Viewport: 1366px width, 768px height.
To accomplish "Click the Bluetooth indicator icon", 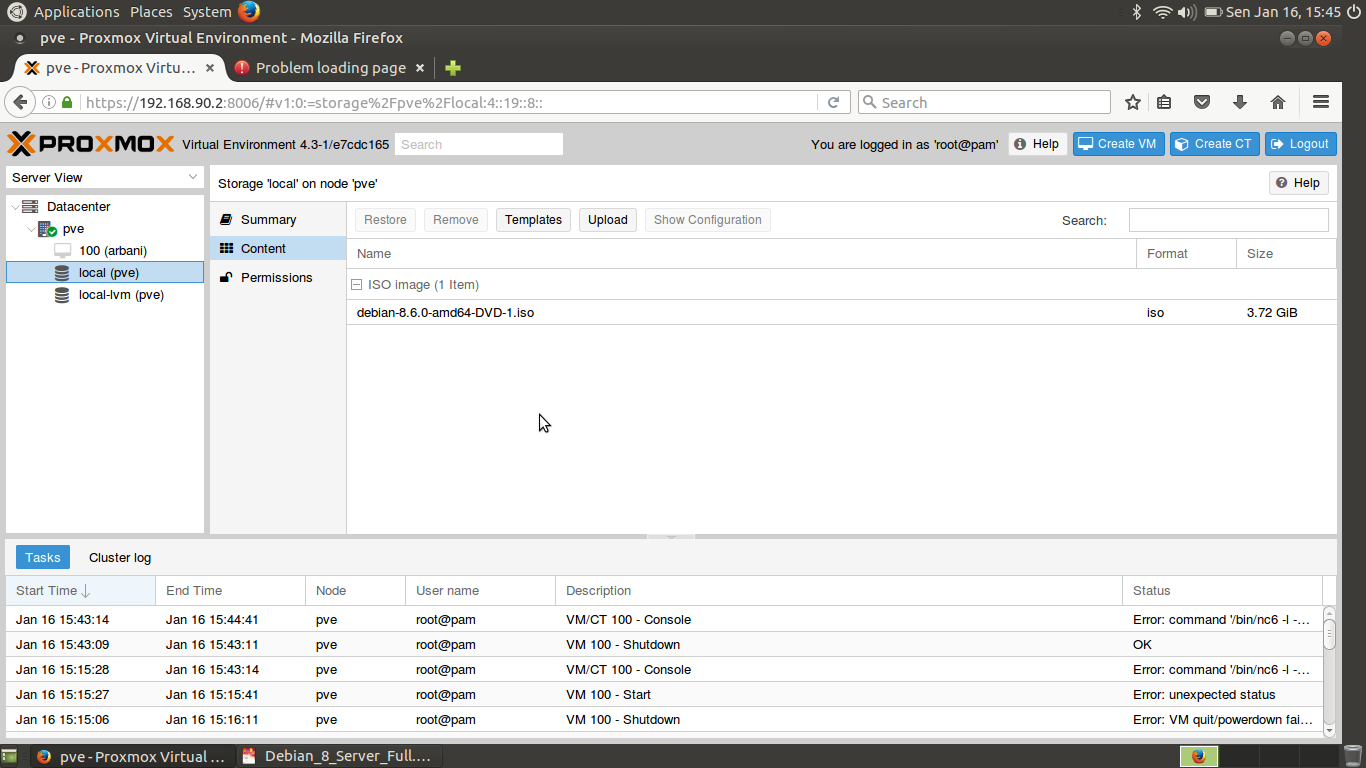I will click(x=1136, y=12).
